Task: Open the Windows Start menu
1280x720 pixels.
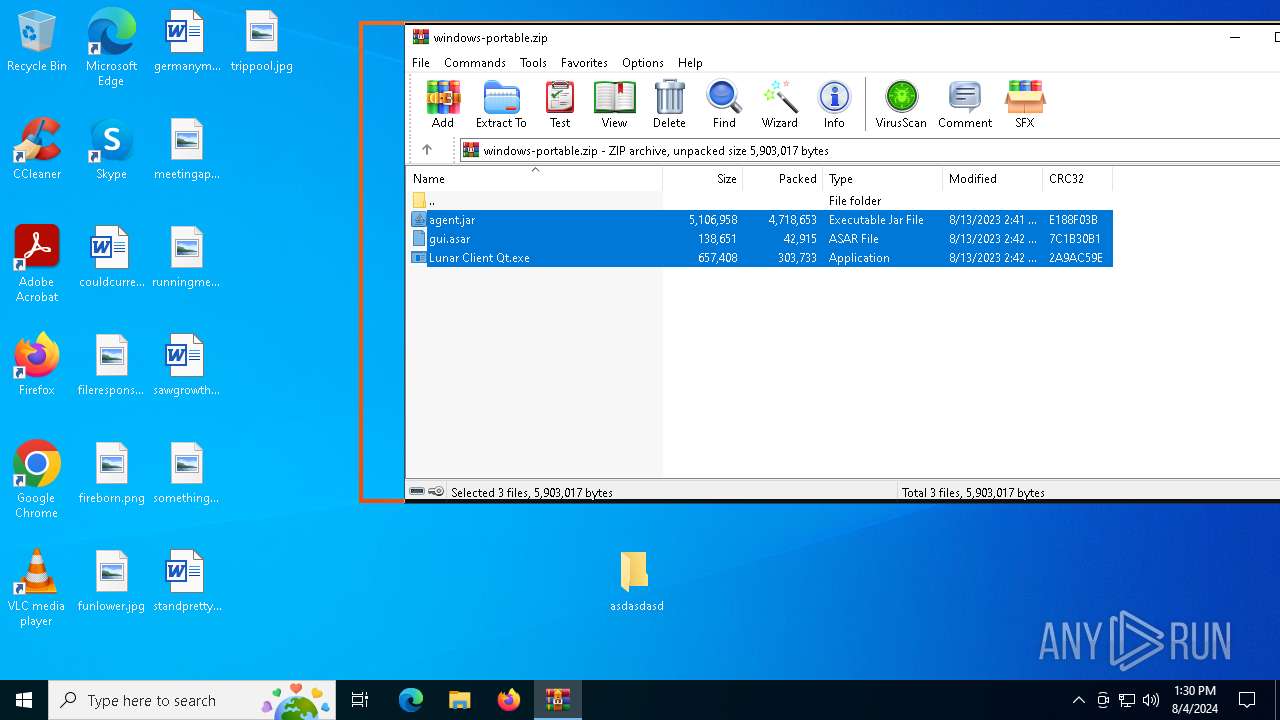Action: click(x=24, y=700)
